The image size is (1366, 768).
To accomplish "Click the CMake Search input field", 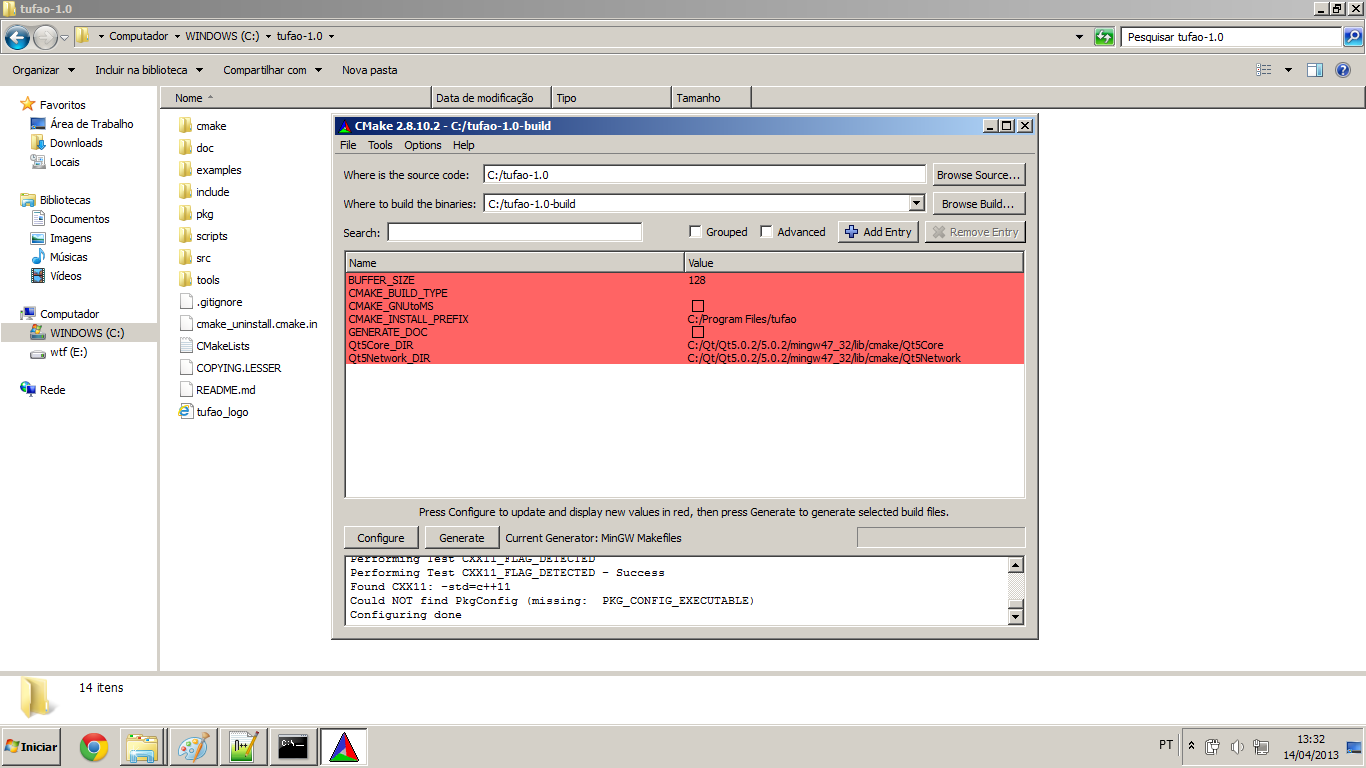I will (514, 232).
